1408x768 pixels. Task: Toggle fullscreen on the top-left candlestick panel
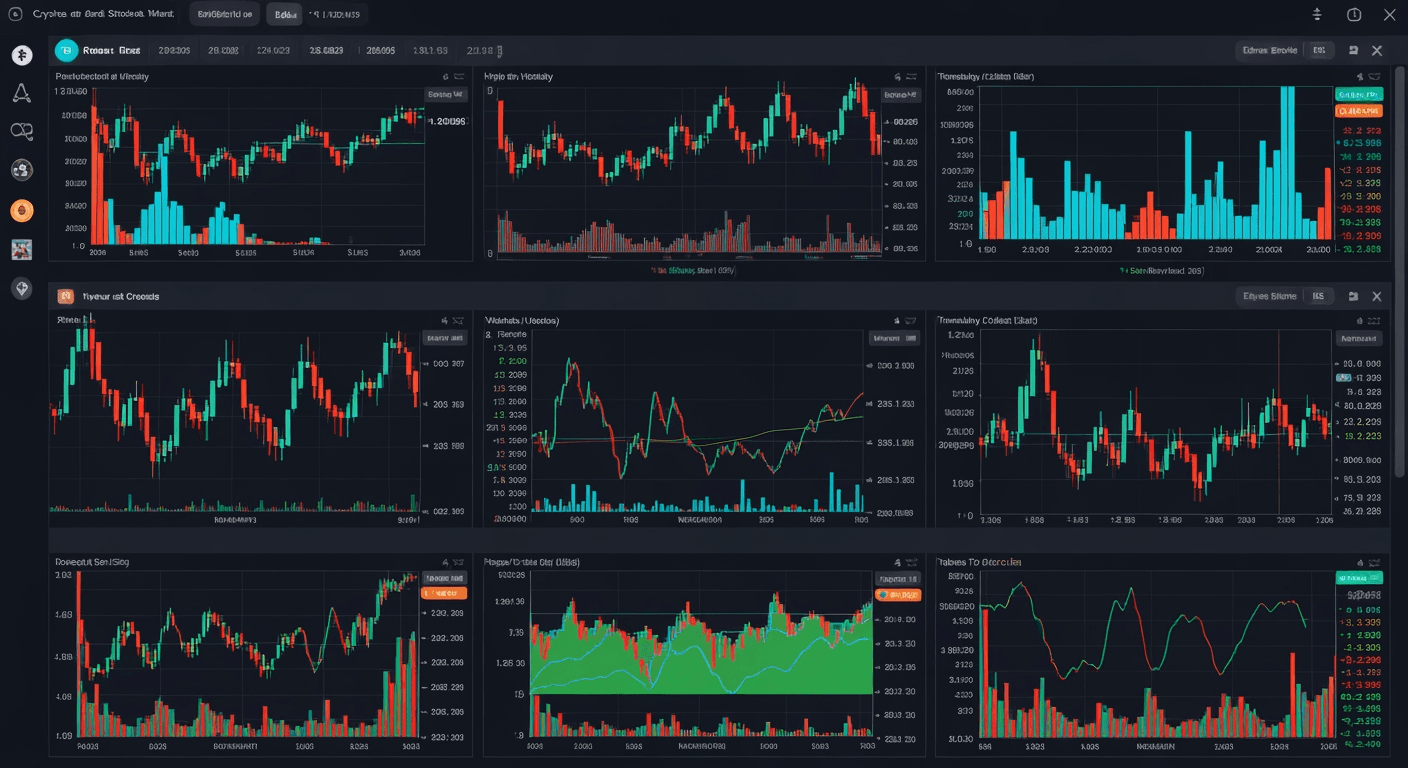pyautogui.click(x=460, y=75)
